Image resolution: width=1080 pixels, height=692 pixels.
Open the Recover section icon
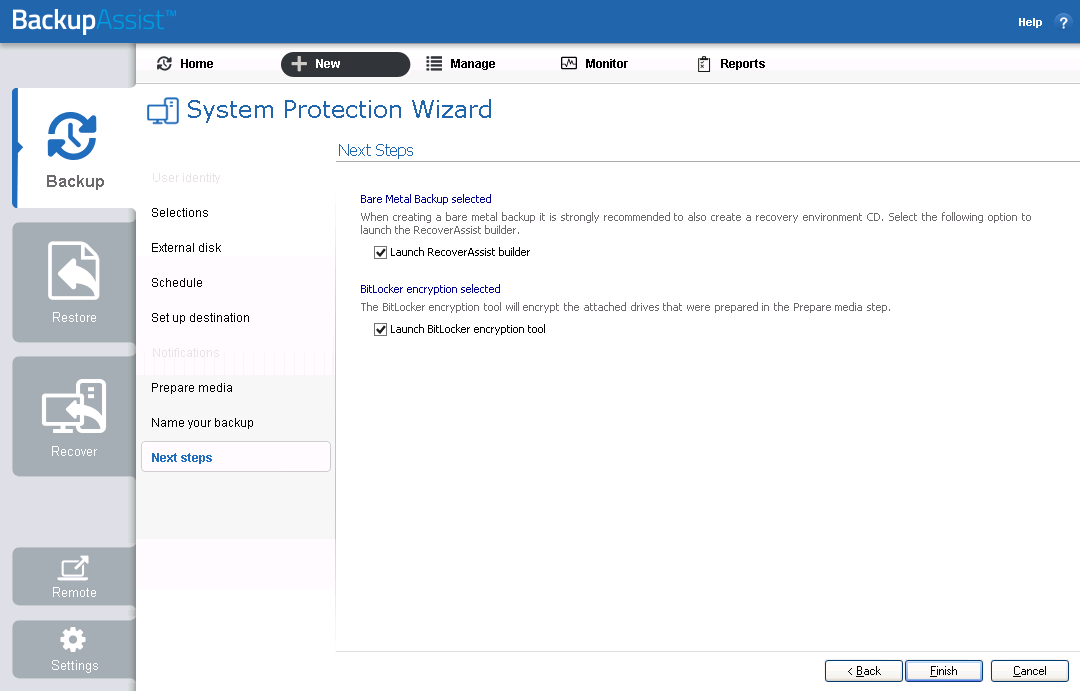tap(74, 406)
